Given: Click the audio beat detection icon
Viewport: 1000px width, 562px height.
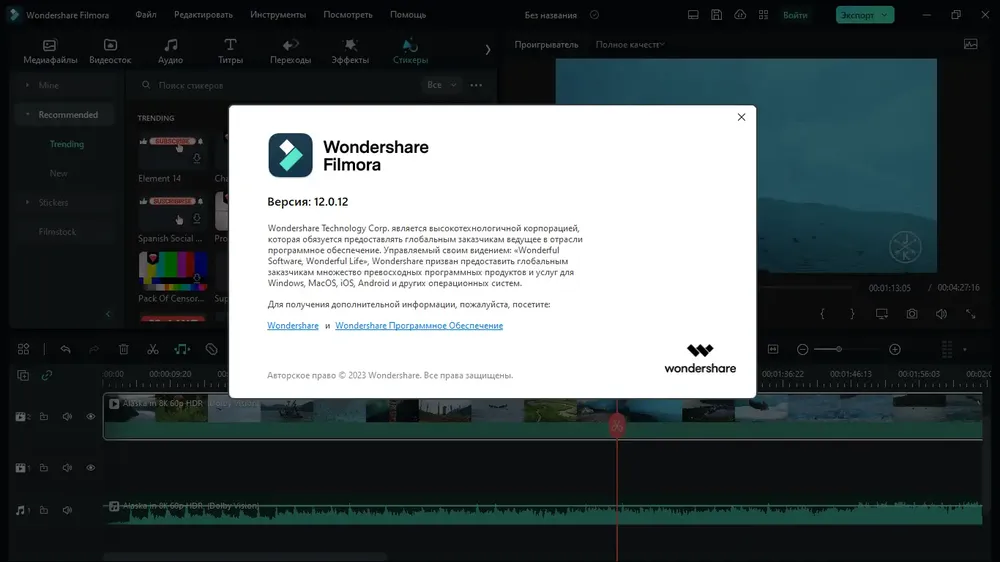Looking at the screenshot, I should pos(182,349).
